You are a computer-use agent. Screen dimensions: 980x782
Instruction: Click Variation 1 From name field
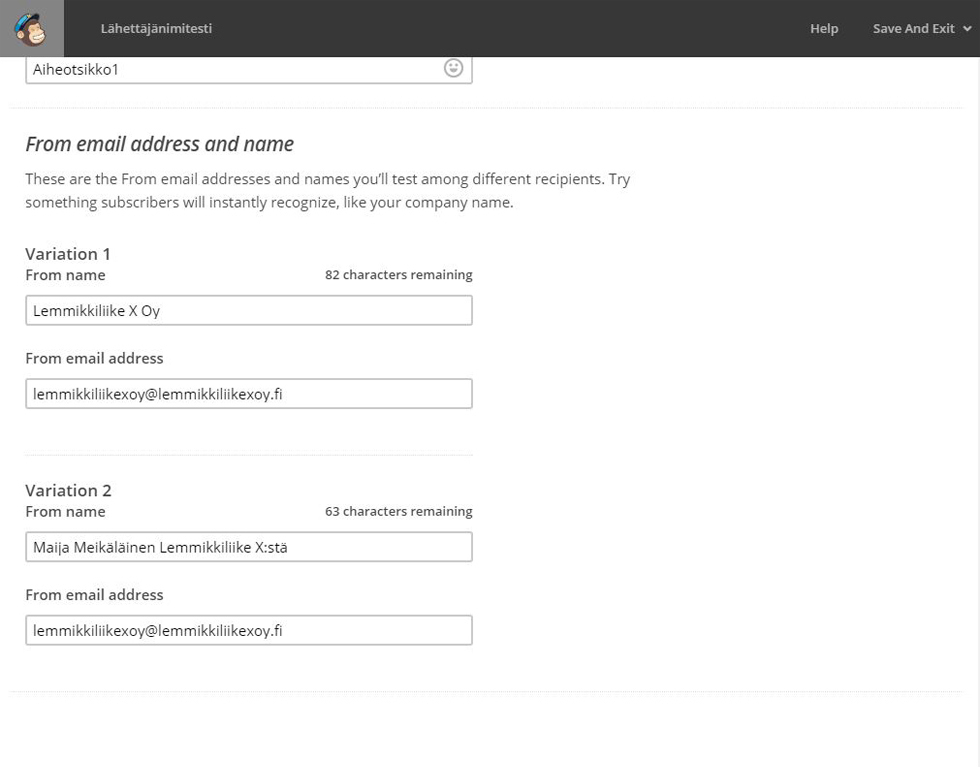point(249,311)
